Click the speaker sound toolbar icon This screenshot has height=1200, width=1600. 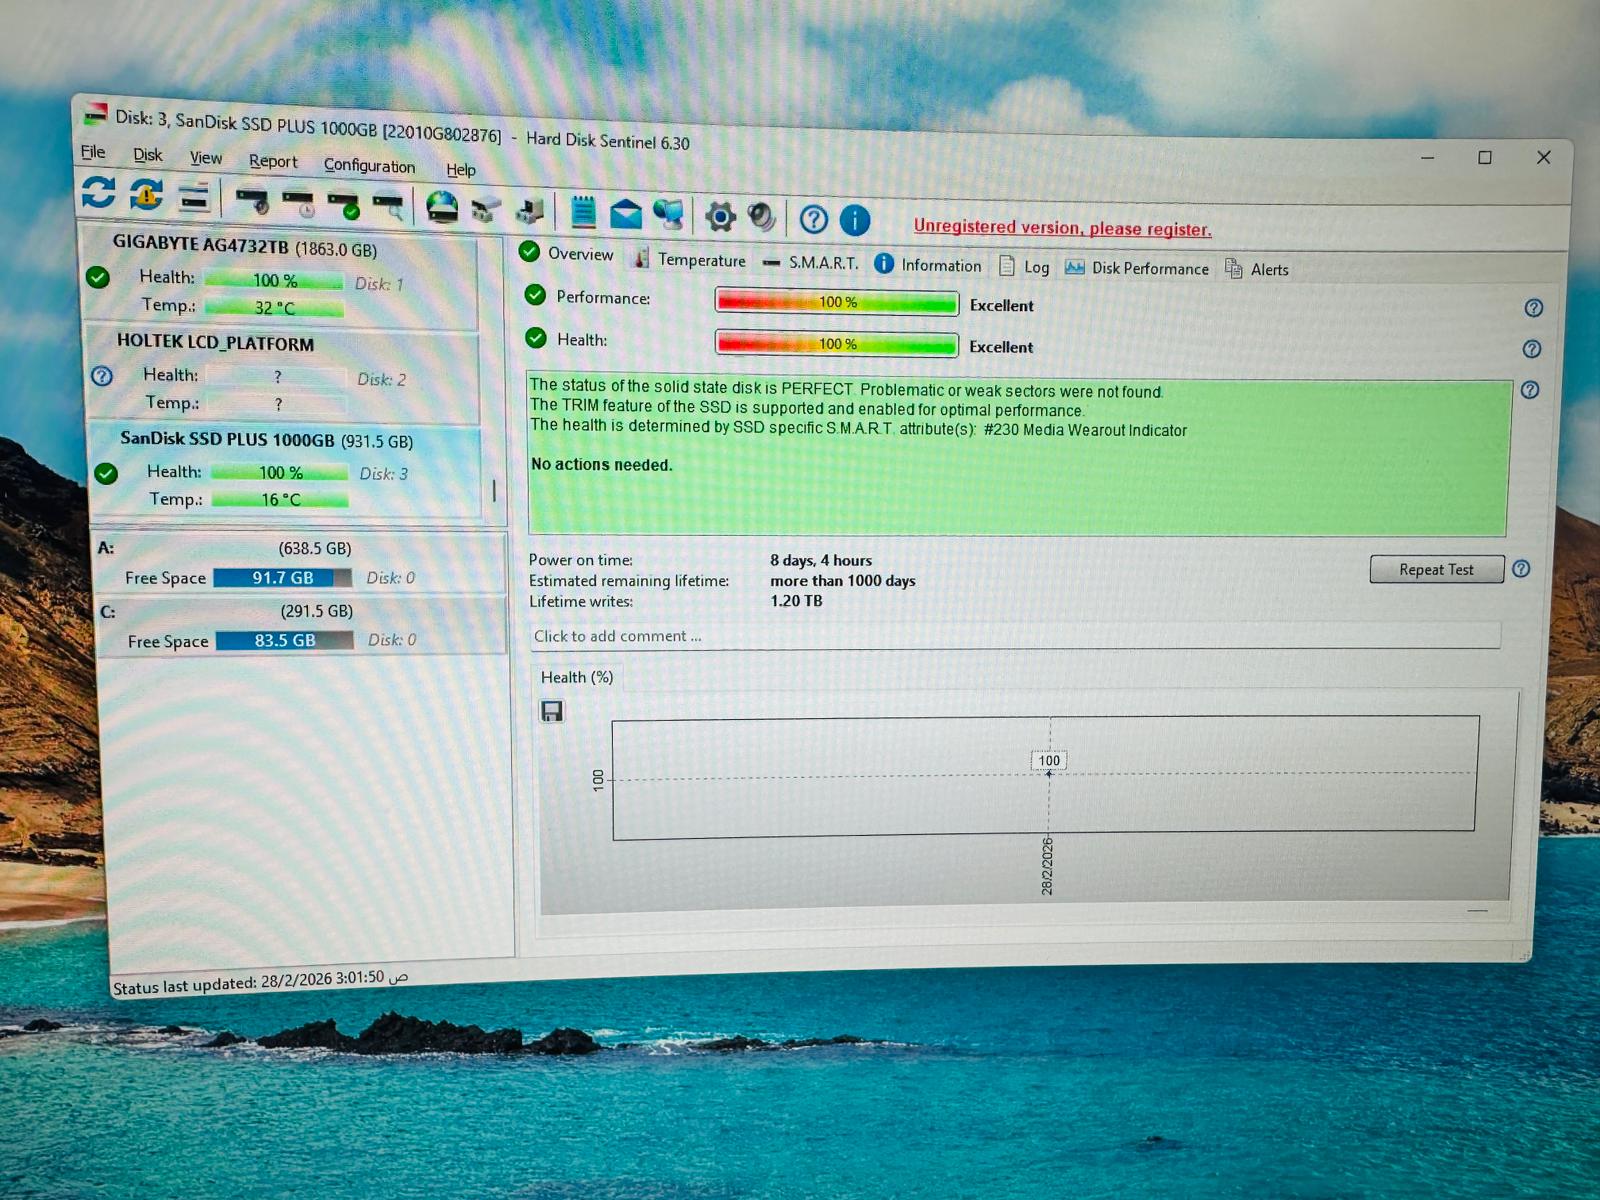(762, 217)
